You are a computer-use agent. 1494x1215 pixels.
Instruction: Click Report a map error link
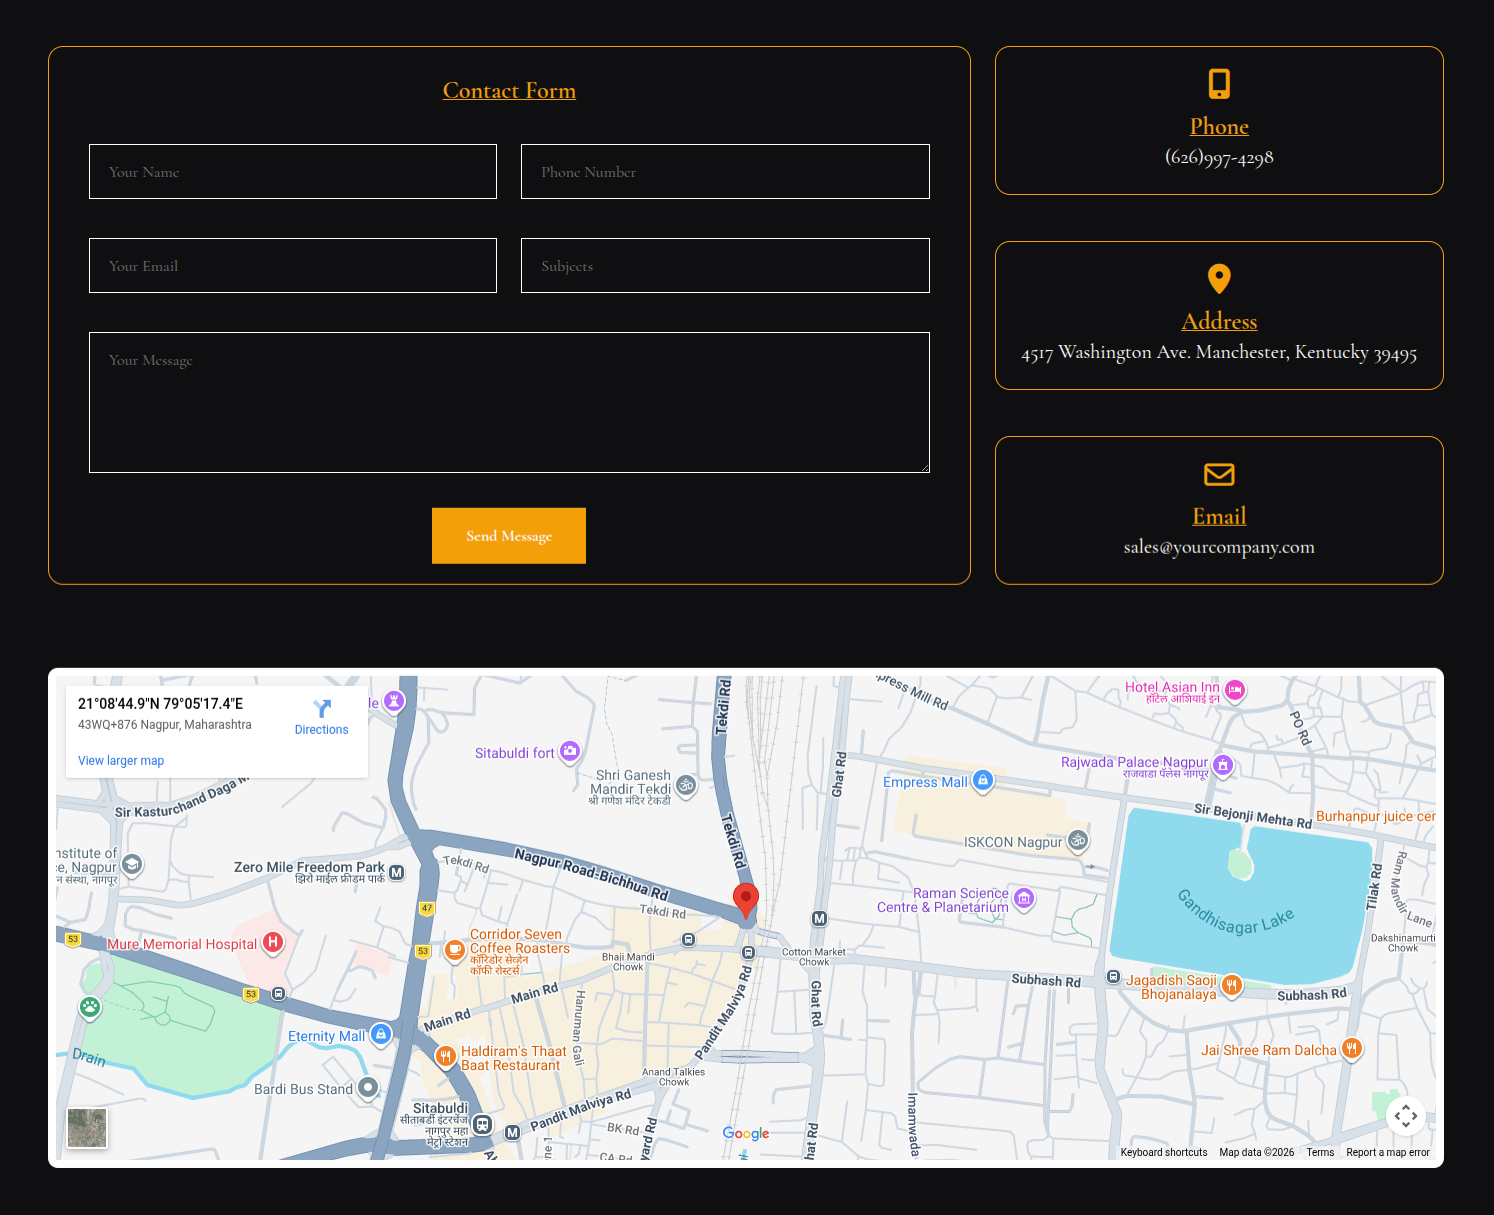(x=1387, y=1153)
